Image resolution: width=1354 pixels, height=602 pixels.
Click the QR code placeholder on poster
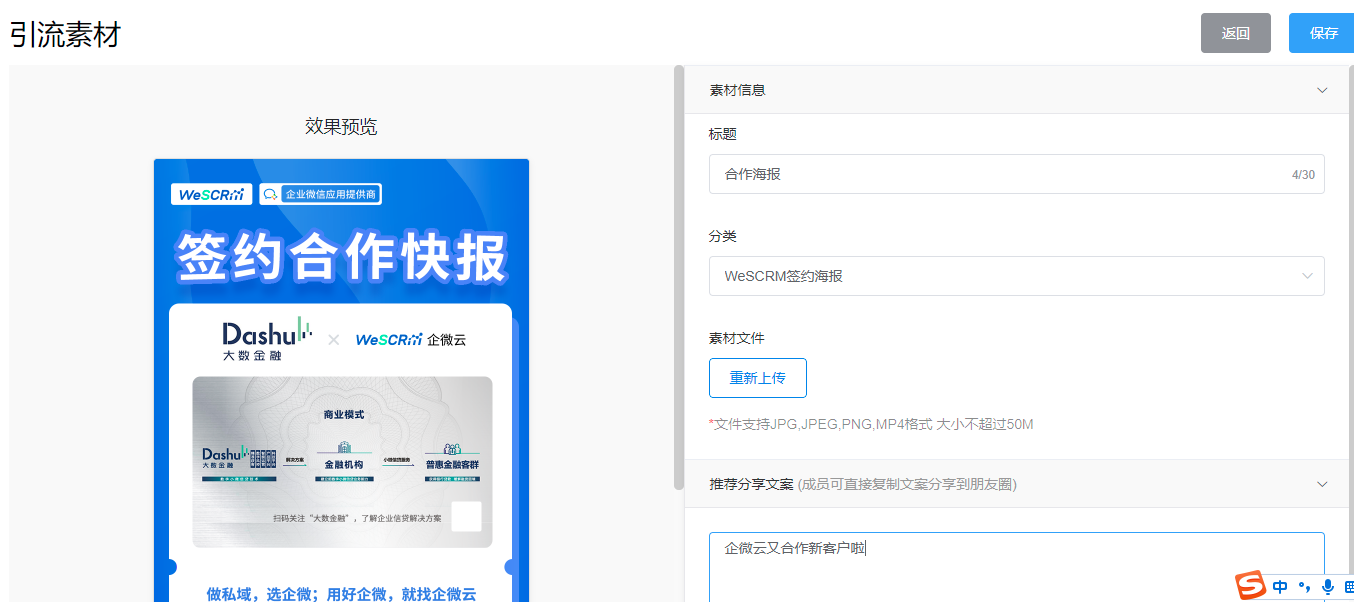pos(466,517)
